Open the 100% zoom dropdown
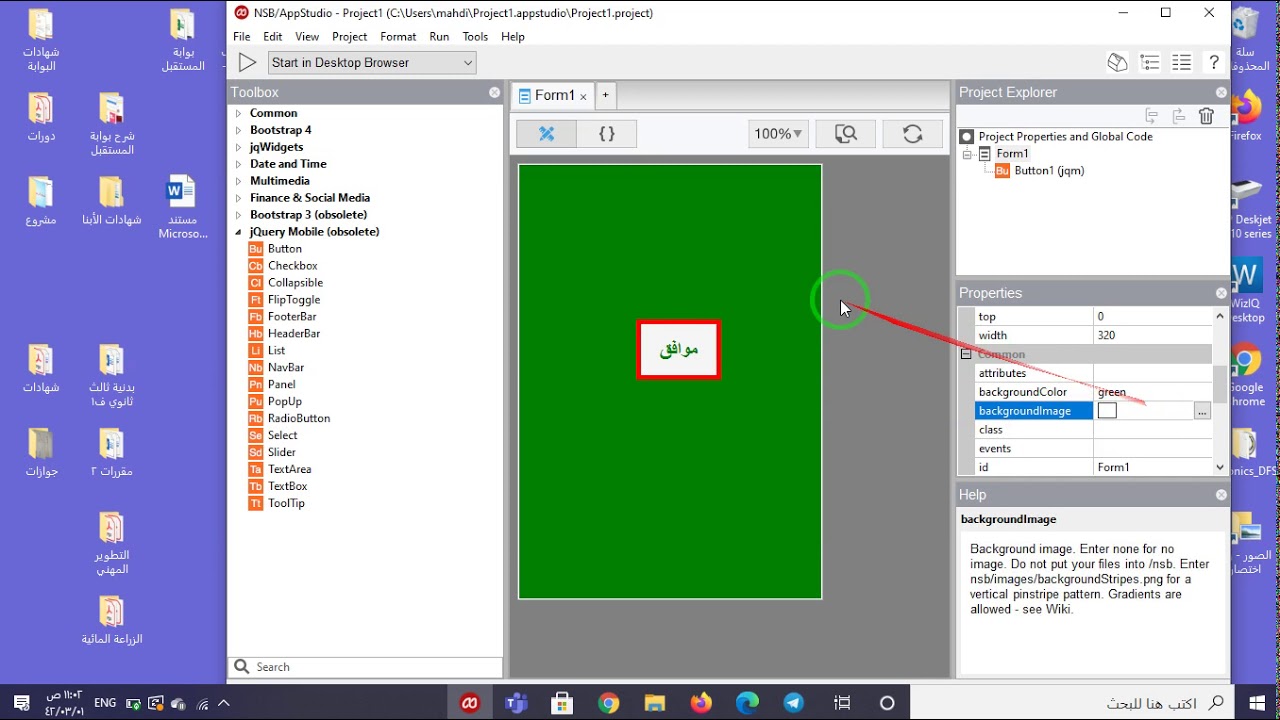The image size is (1280, 720). coord(778,134)
